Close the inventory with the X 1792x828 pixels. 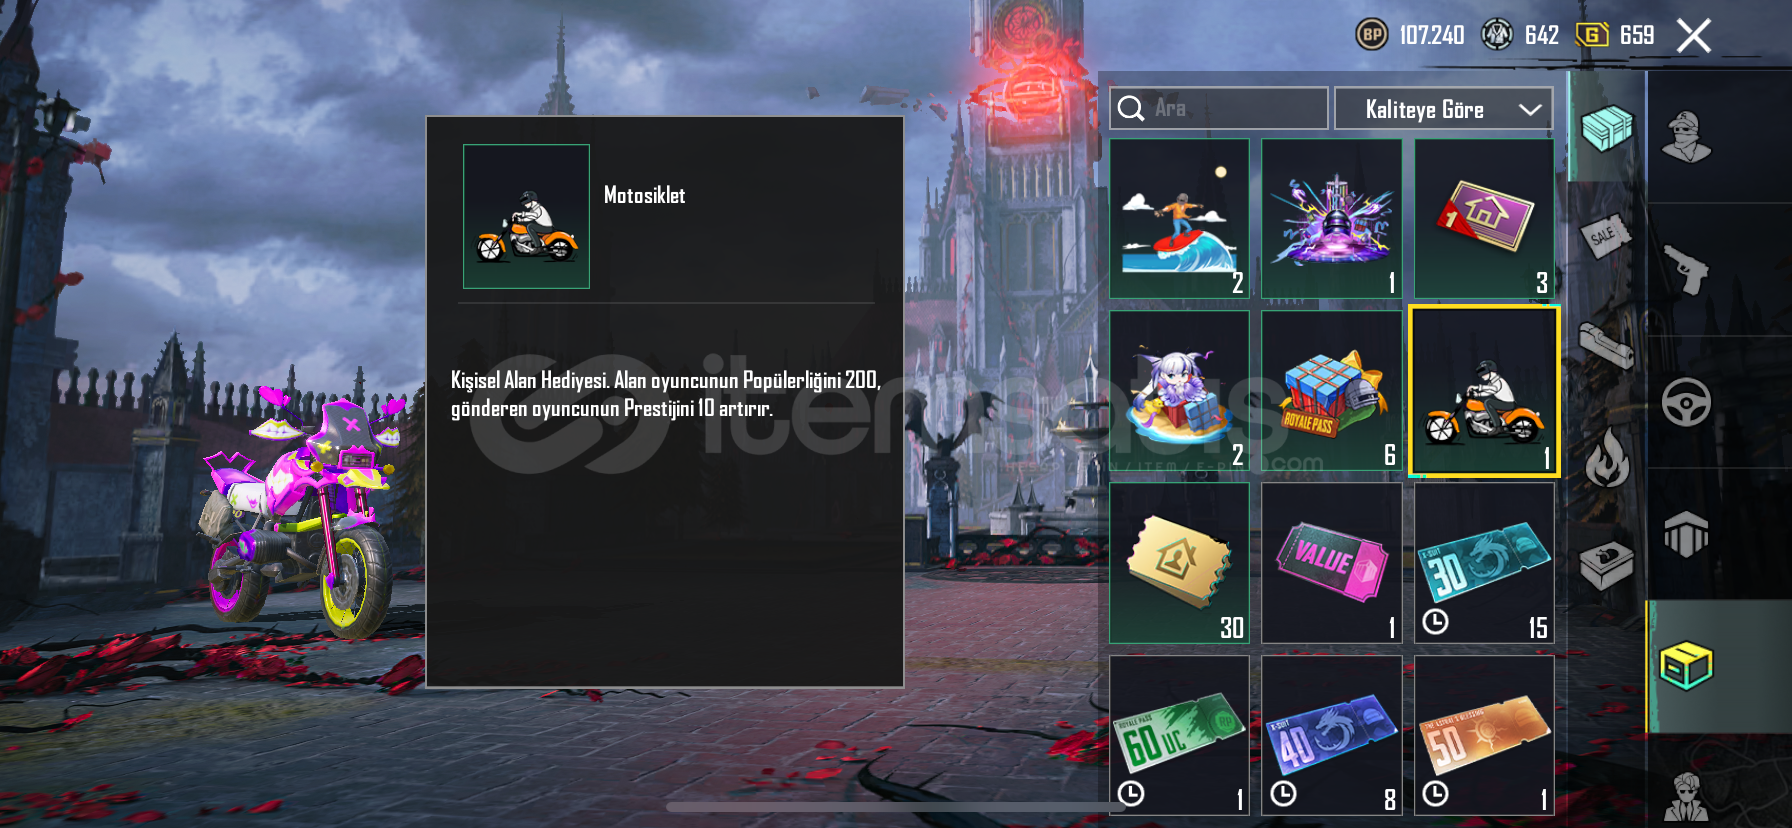coord(1693,36)
